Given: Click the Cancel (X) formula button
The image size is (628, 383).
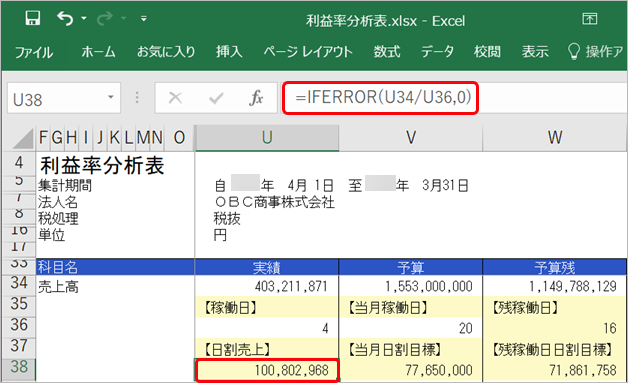Looking at the screenshot, I should (175, 98).
